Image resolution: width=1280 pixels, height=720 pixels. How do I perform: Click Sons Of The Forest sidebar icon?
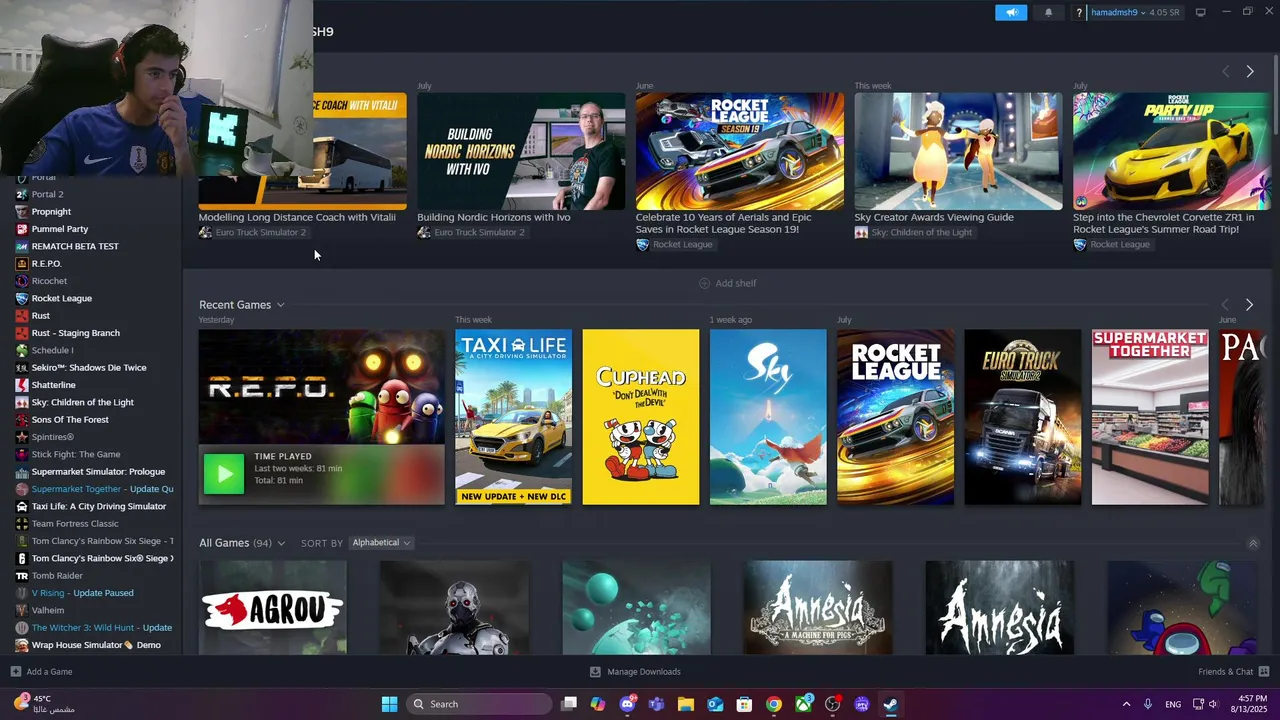22,420
